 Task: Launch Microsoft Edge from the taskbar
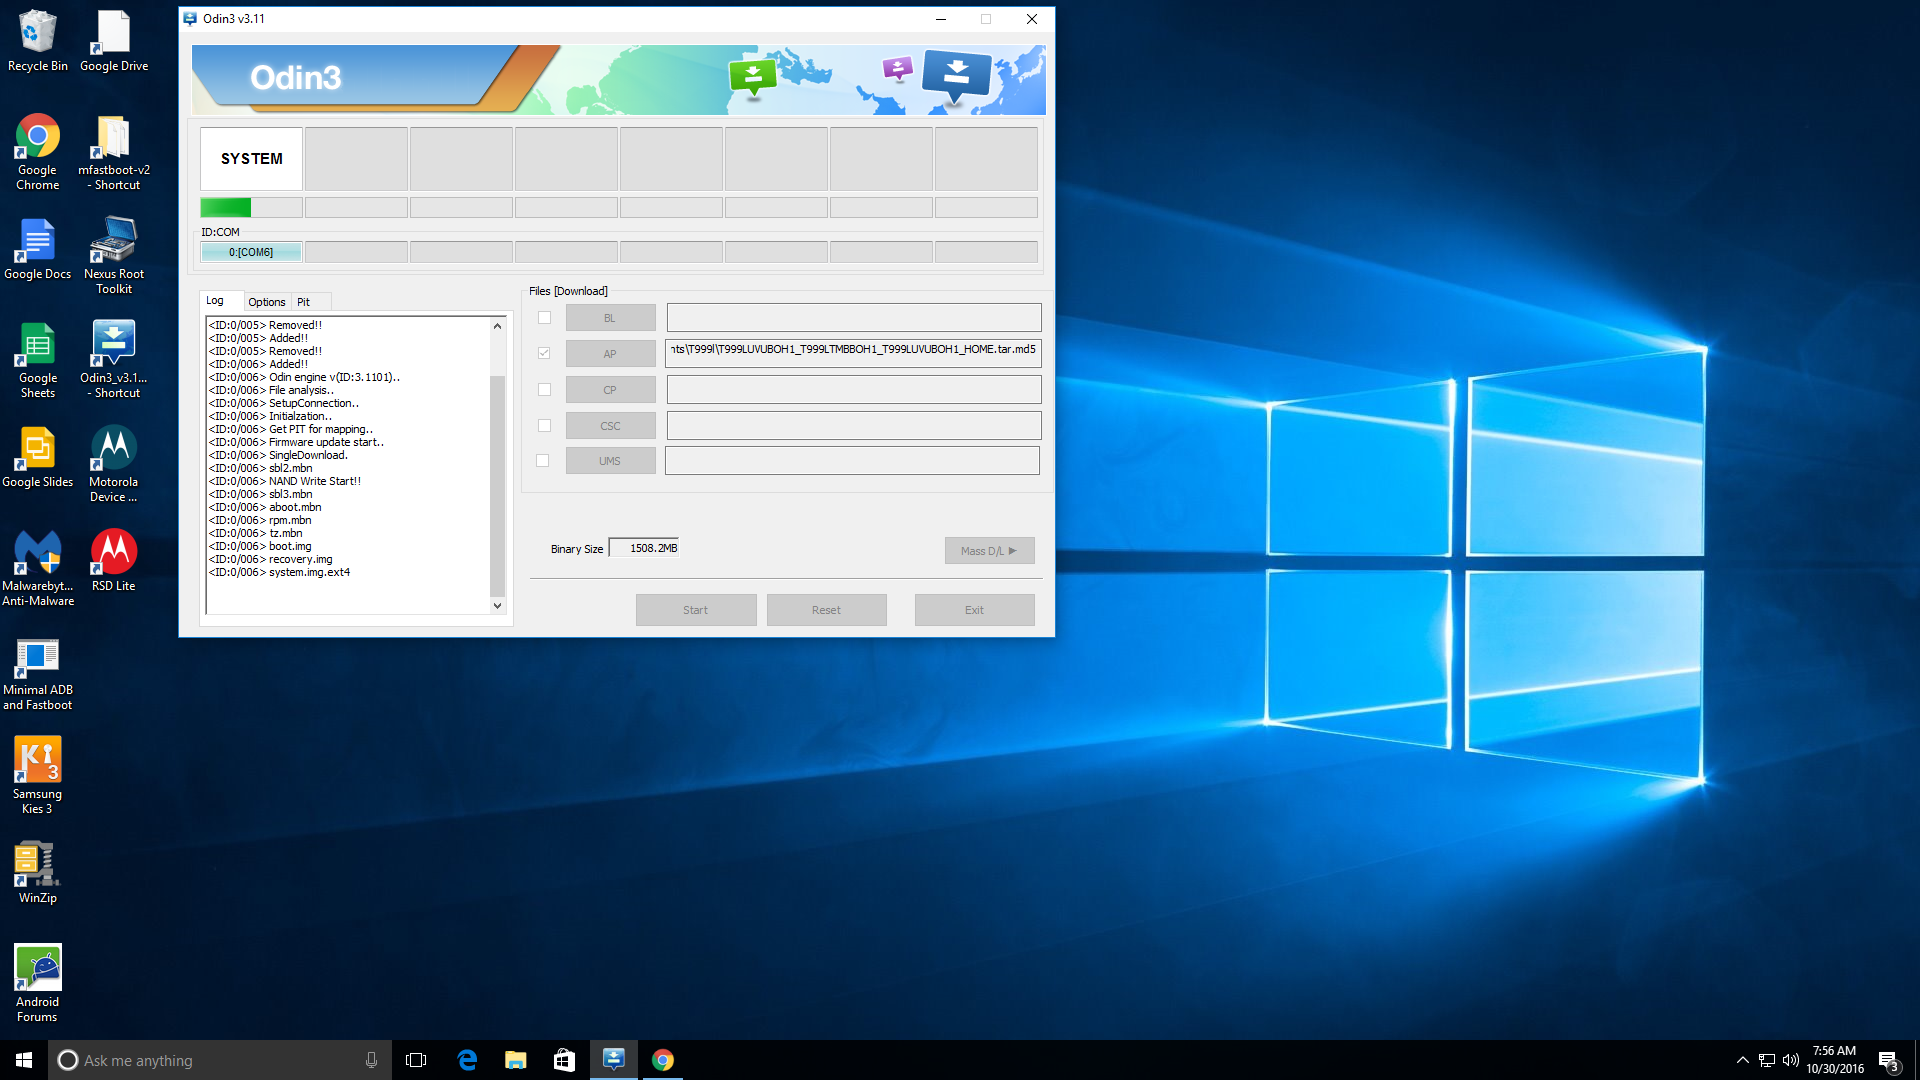tap(467, 1060)
